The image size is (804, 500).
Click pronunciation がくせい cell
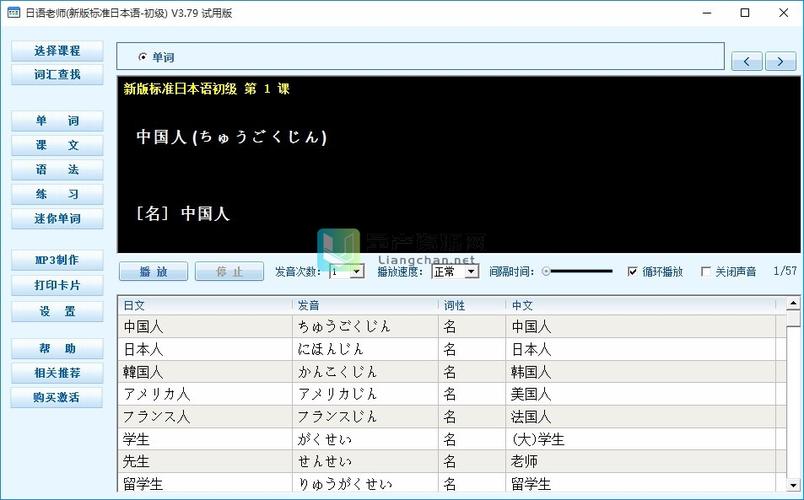365,439
